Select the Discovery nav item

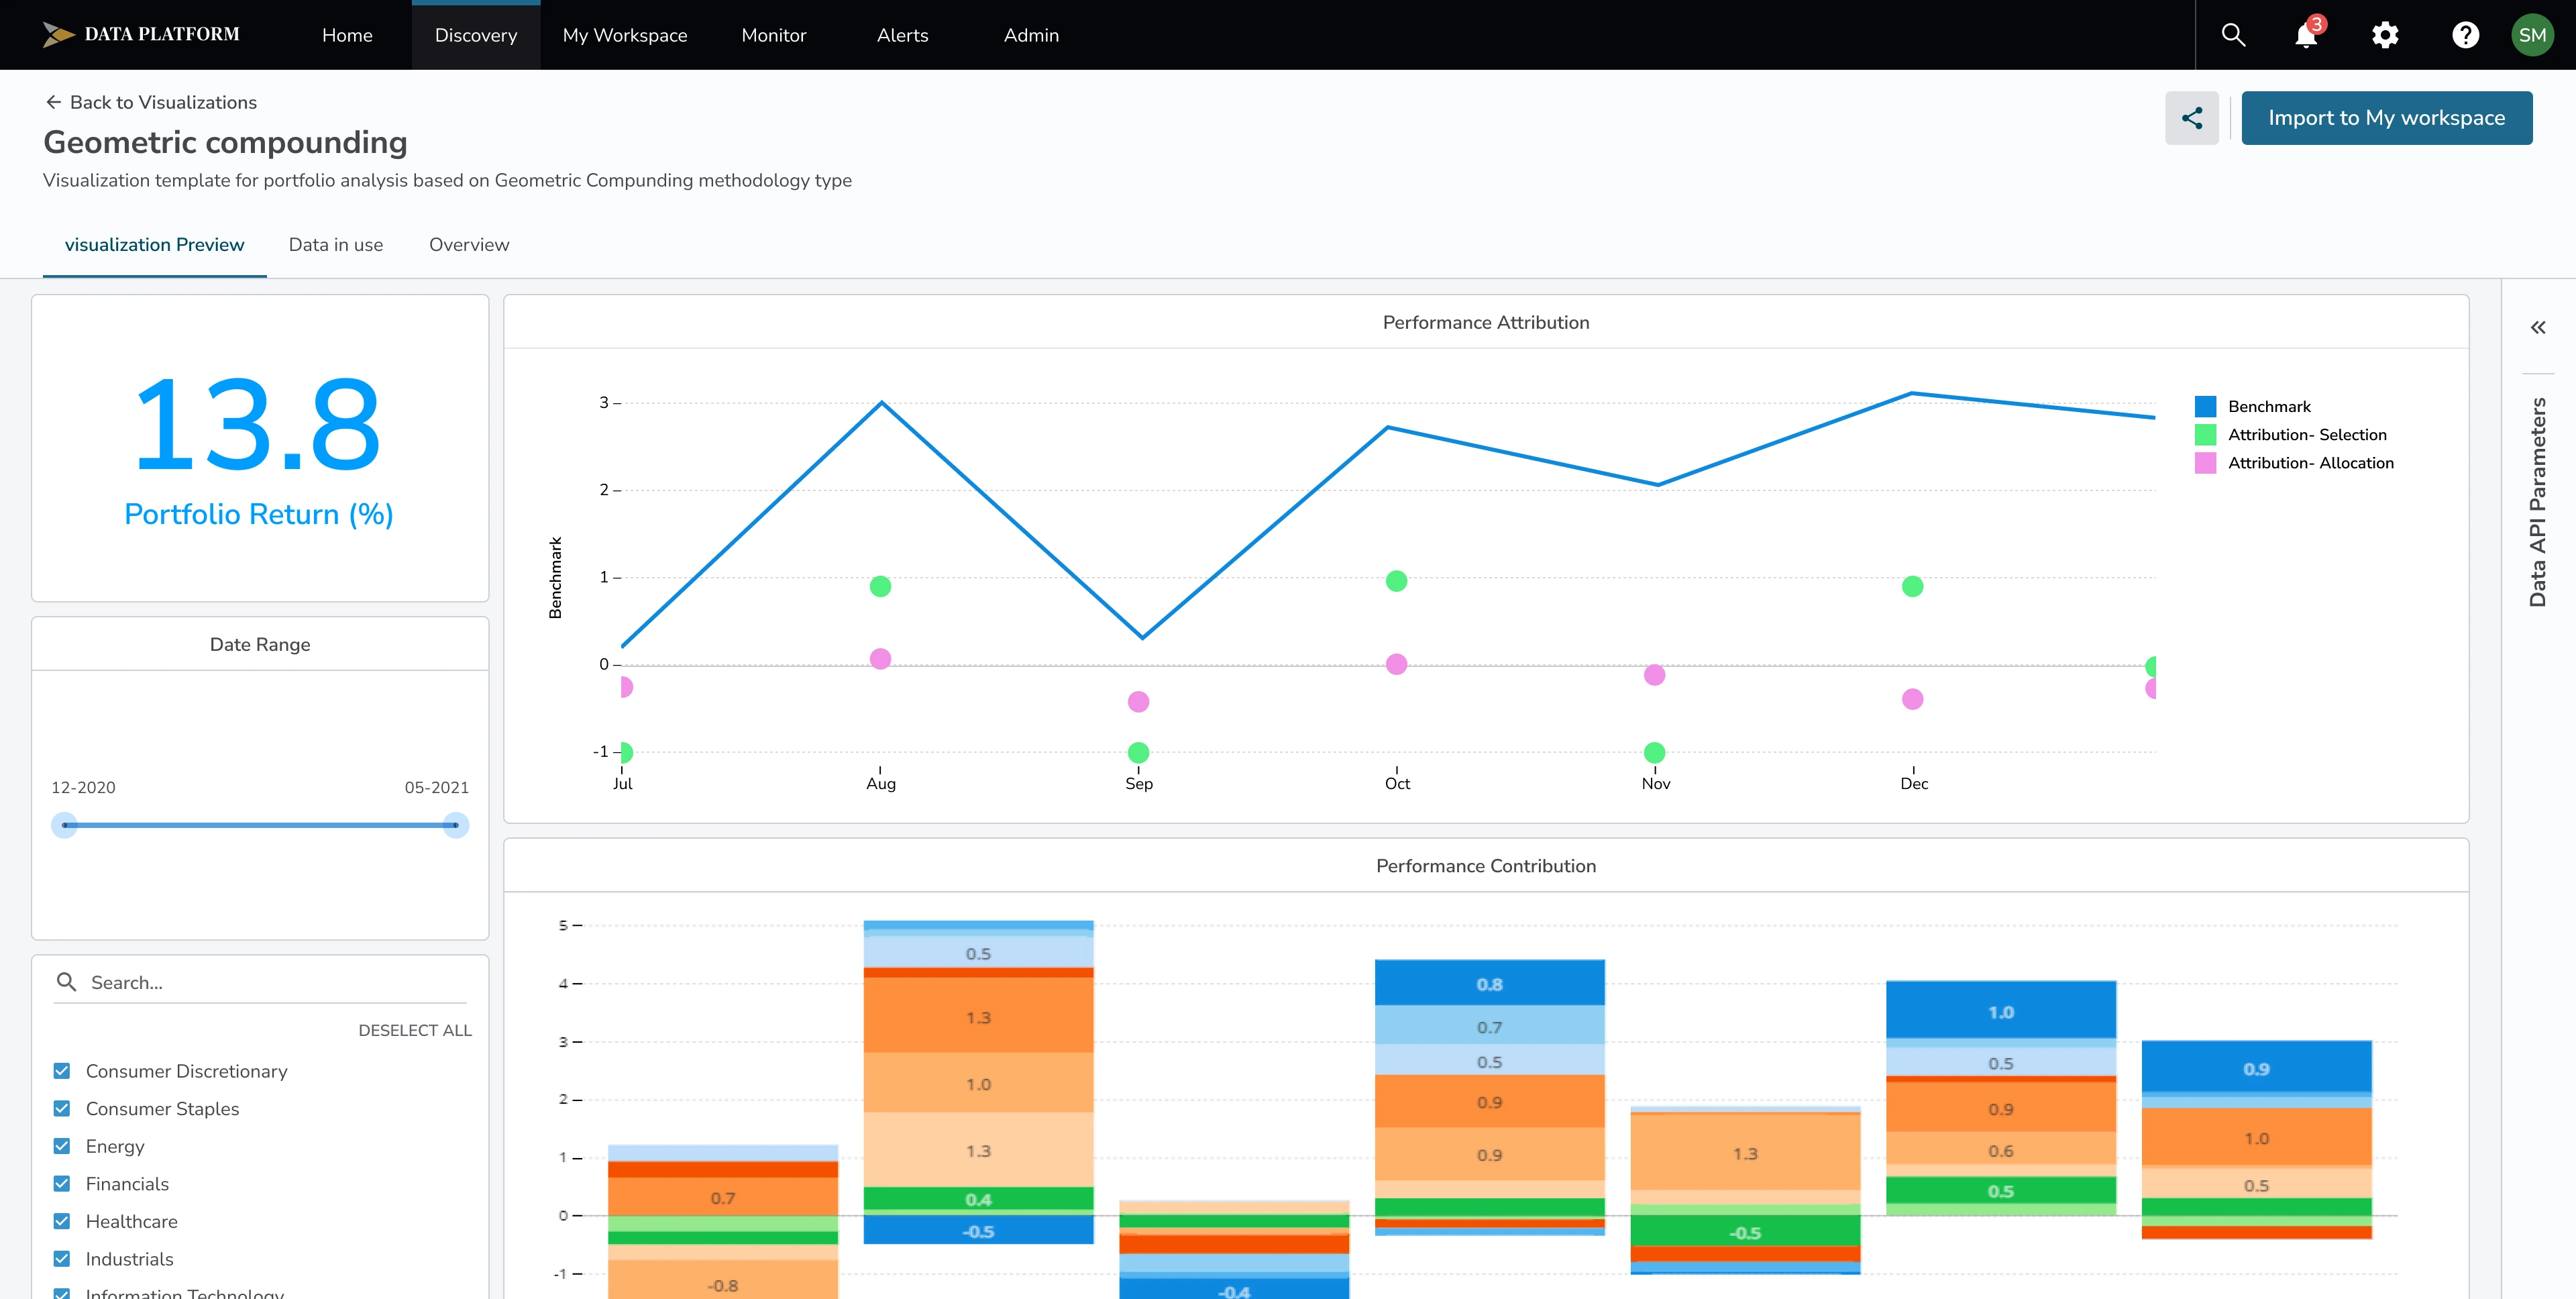coord(476,35)
